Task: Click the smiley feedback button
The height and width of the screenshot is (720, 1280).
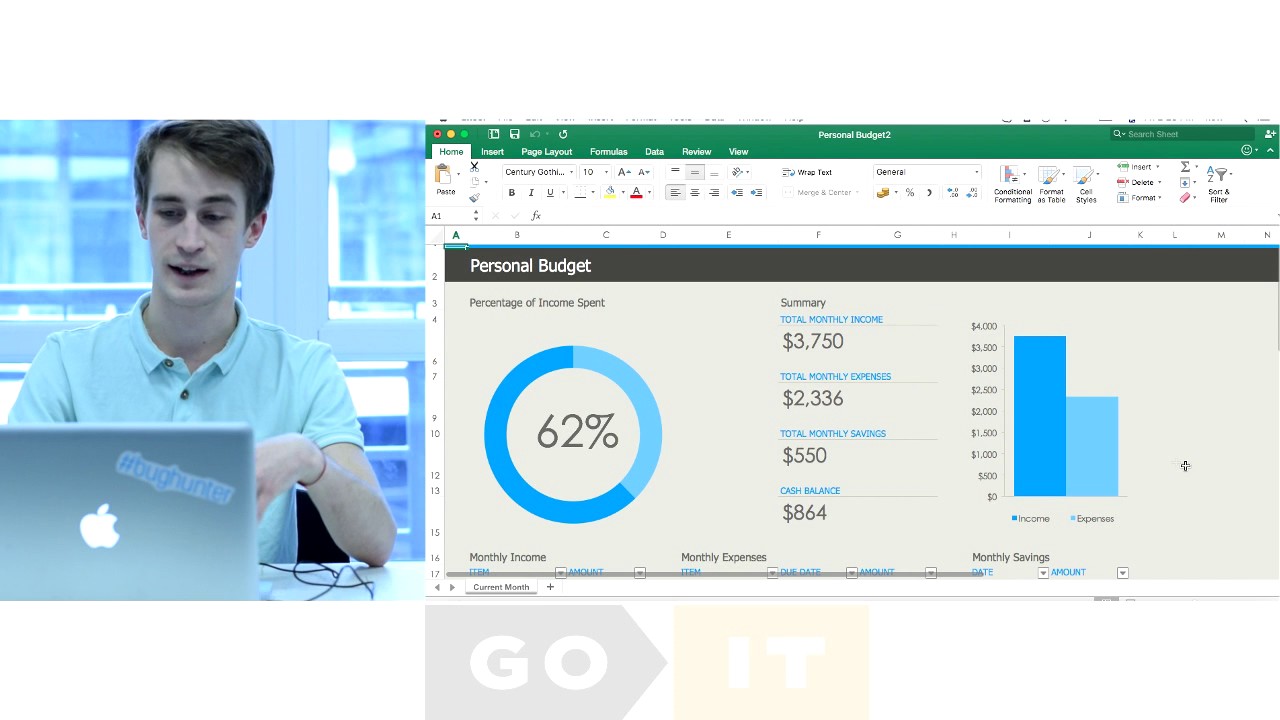Action: [x=1247, y=151]
